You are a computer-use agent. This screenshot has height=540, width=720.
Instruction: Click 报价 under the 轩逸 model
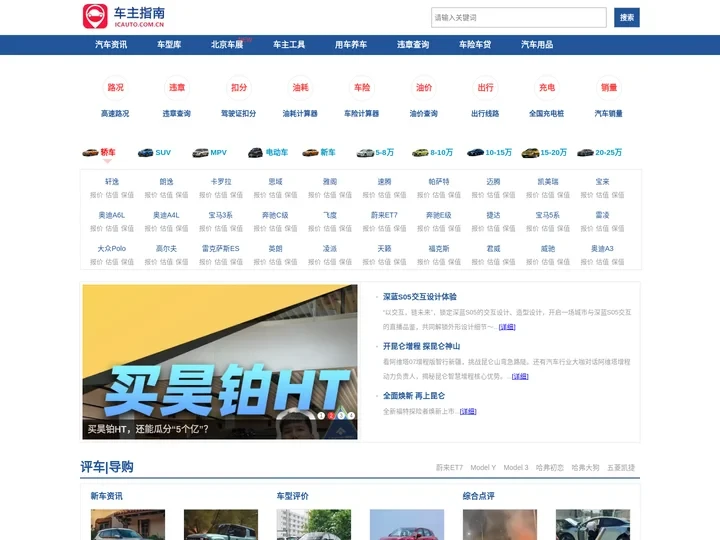tap(96, 195)
